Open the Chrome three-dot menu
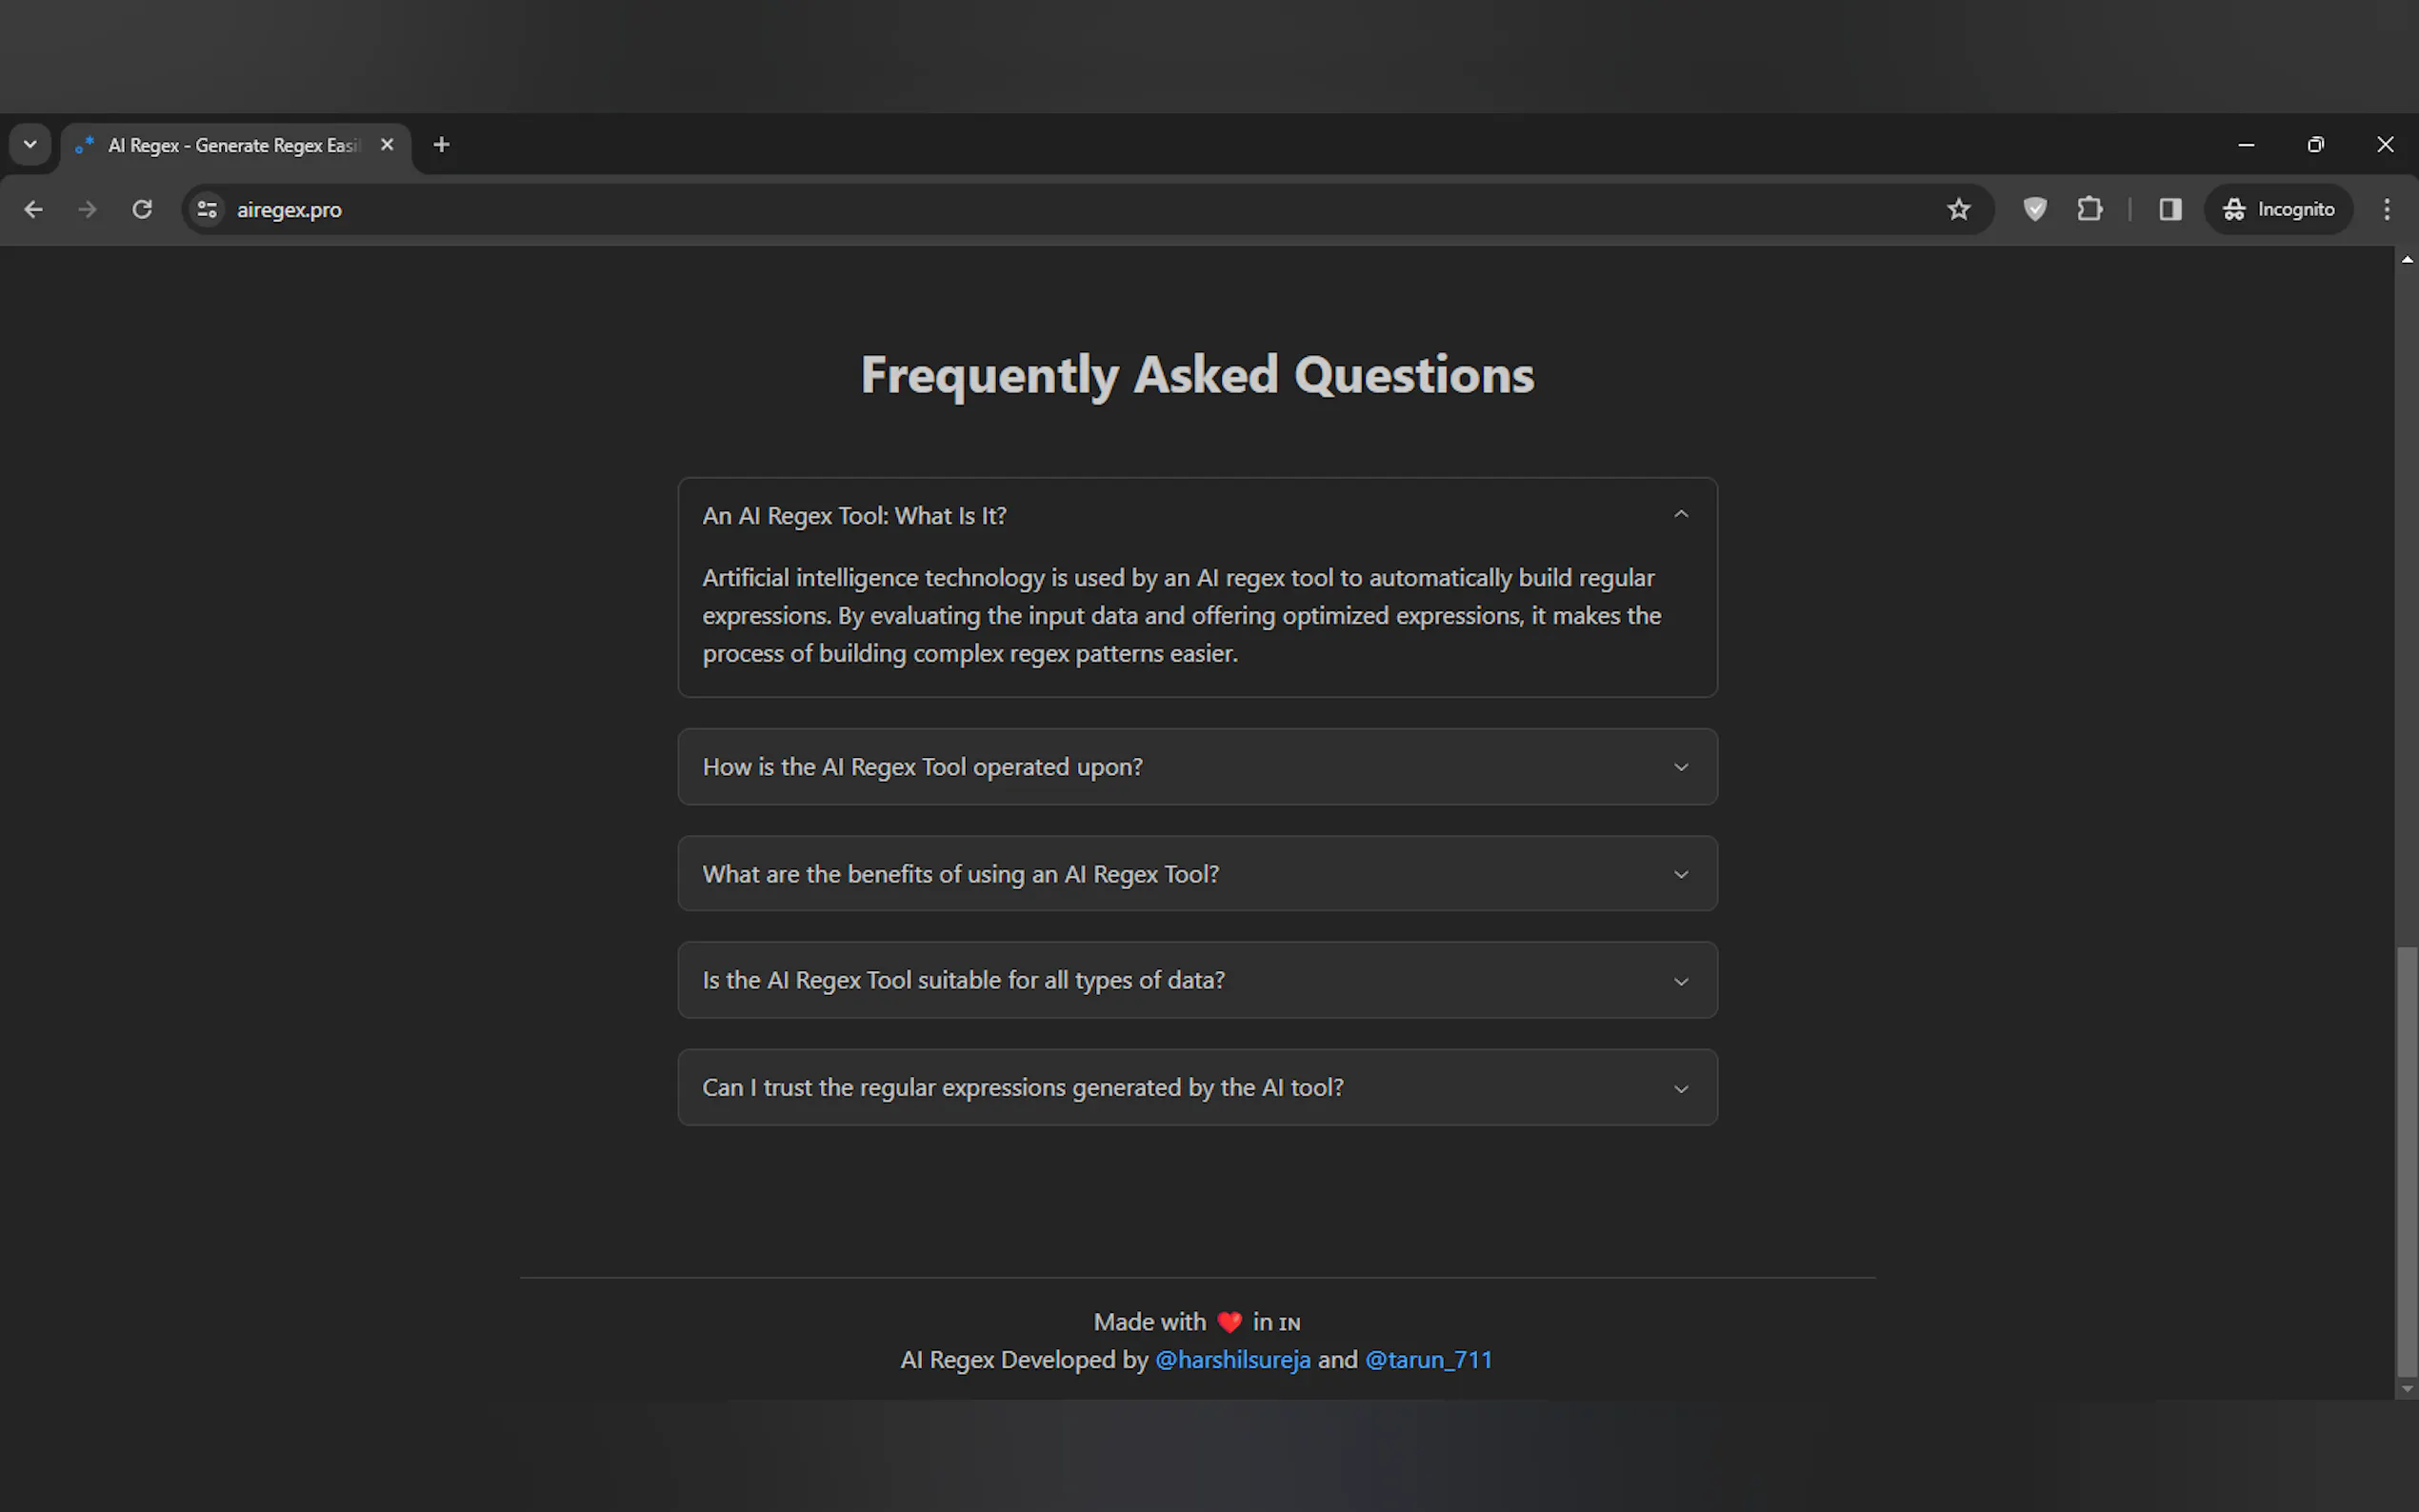2419x1512 pixels. tap(2386, 209)
